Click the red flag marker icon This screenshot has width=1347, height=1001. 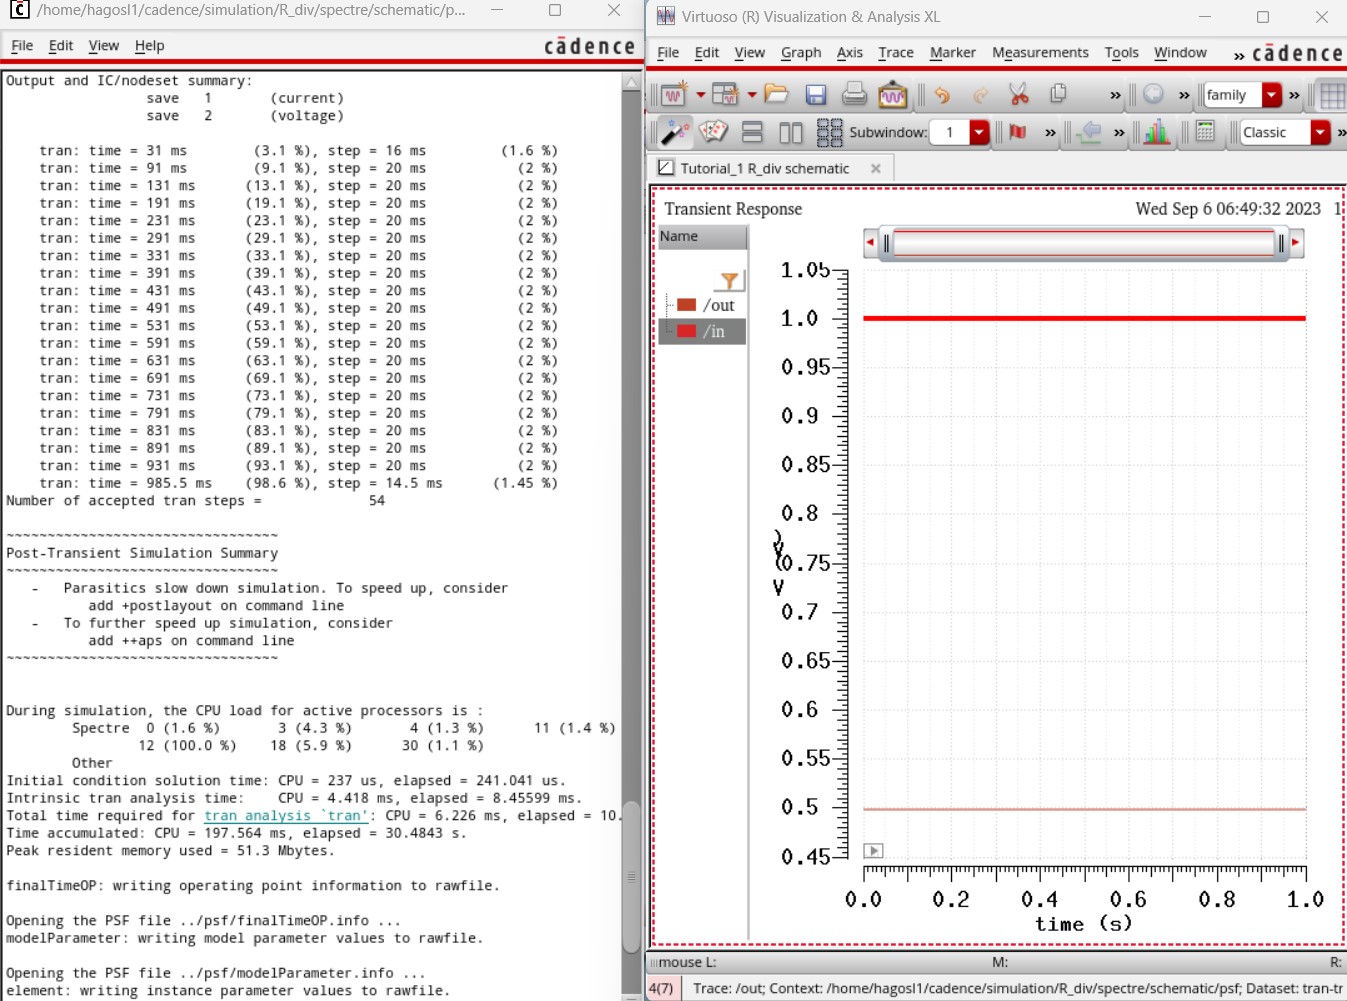click(1018, 132)
